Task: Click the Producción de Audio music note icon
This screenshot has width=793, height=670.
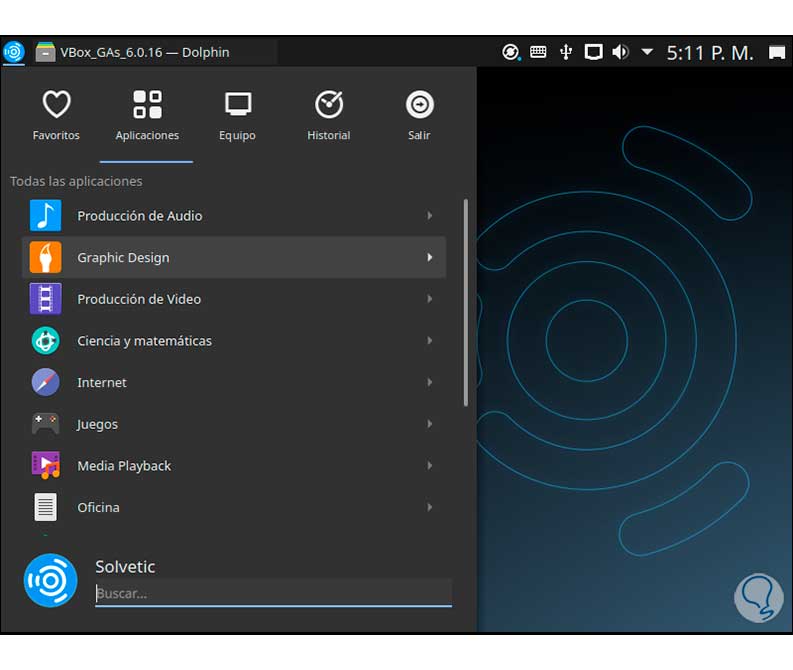Action: (46, 215)
